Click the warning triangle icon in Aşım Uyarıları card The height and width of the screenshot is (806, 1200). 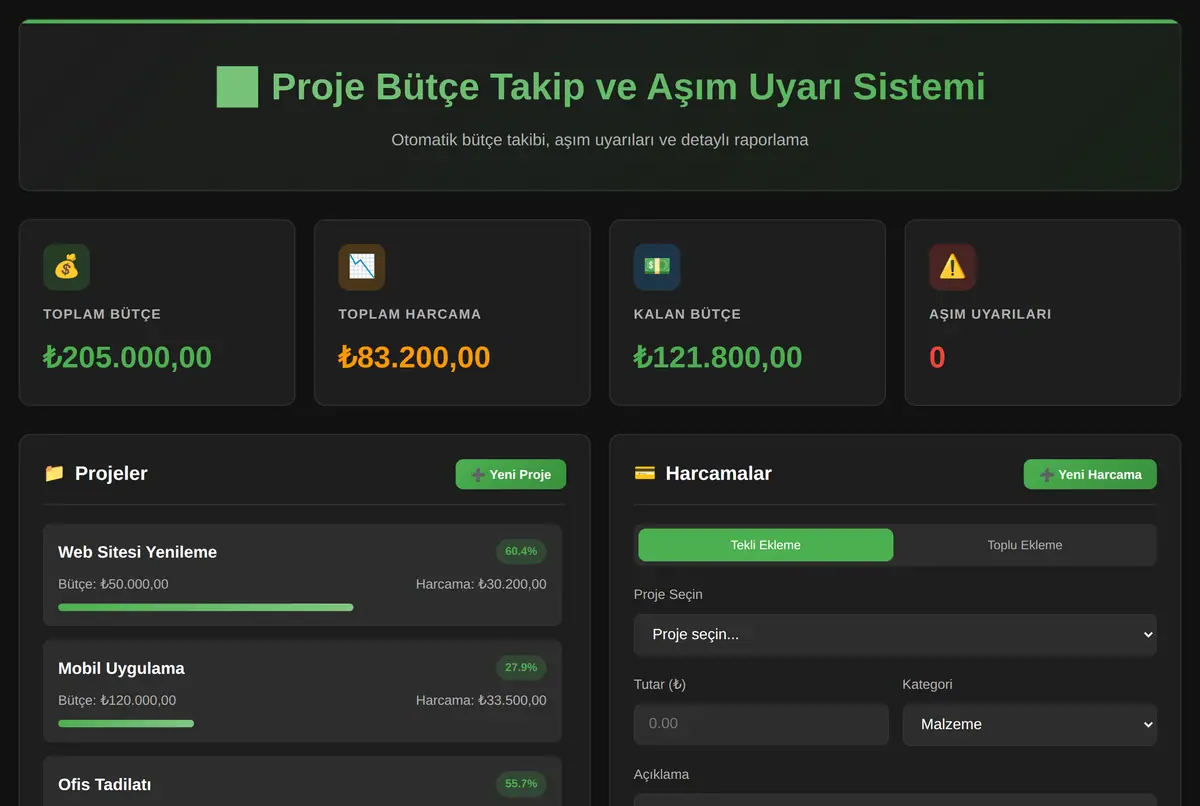[952, 267]
